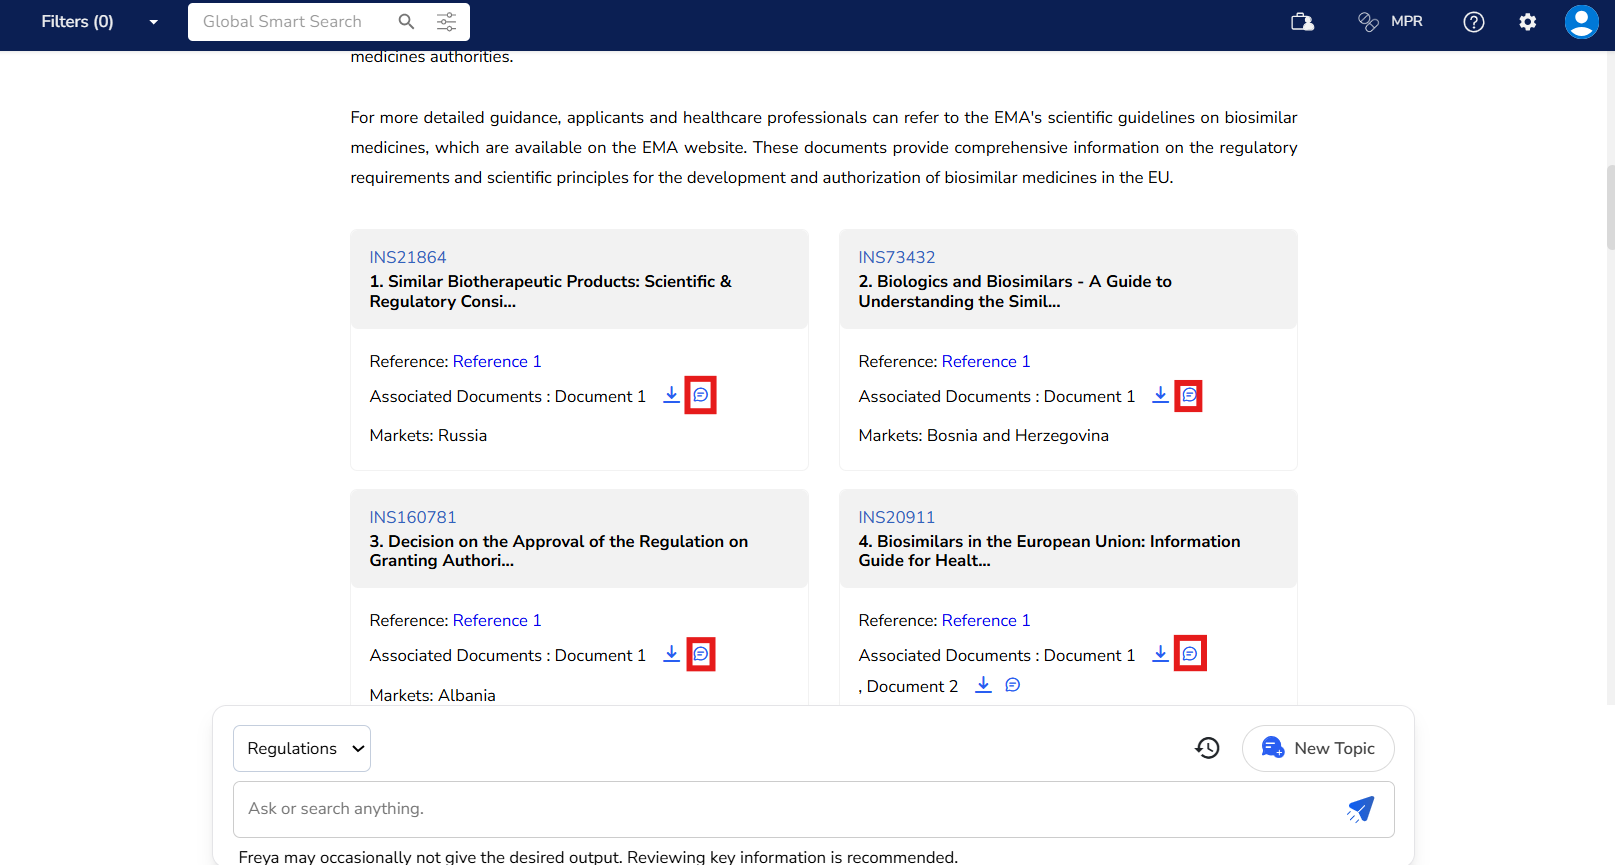Open the Regulations category dropdown
This screenshot has width=1615, height=865.
[302, 748]
